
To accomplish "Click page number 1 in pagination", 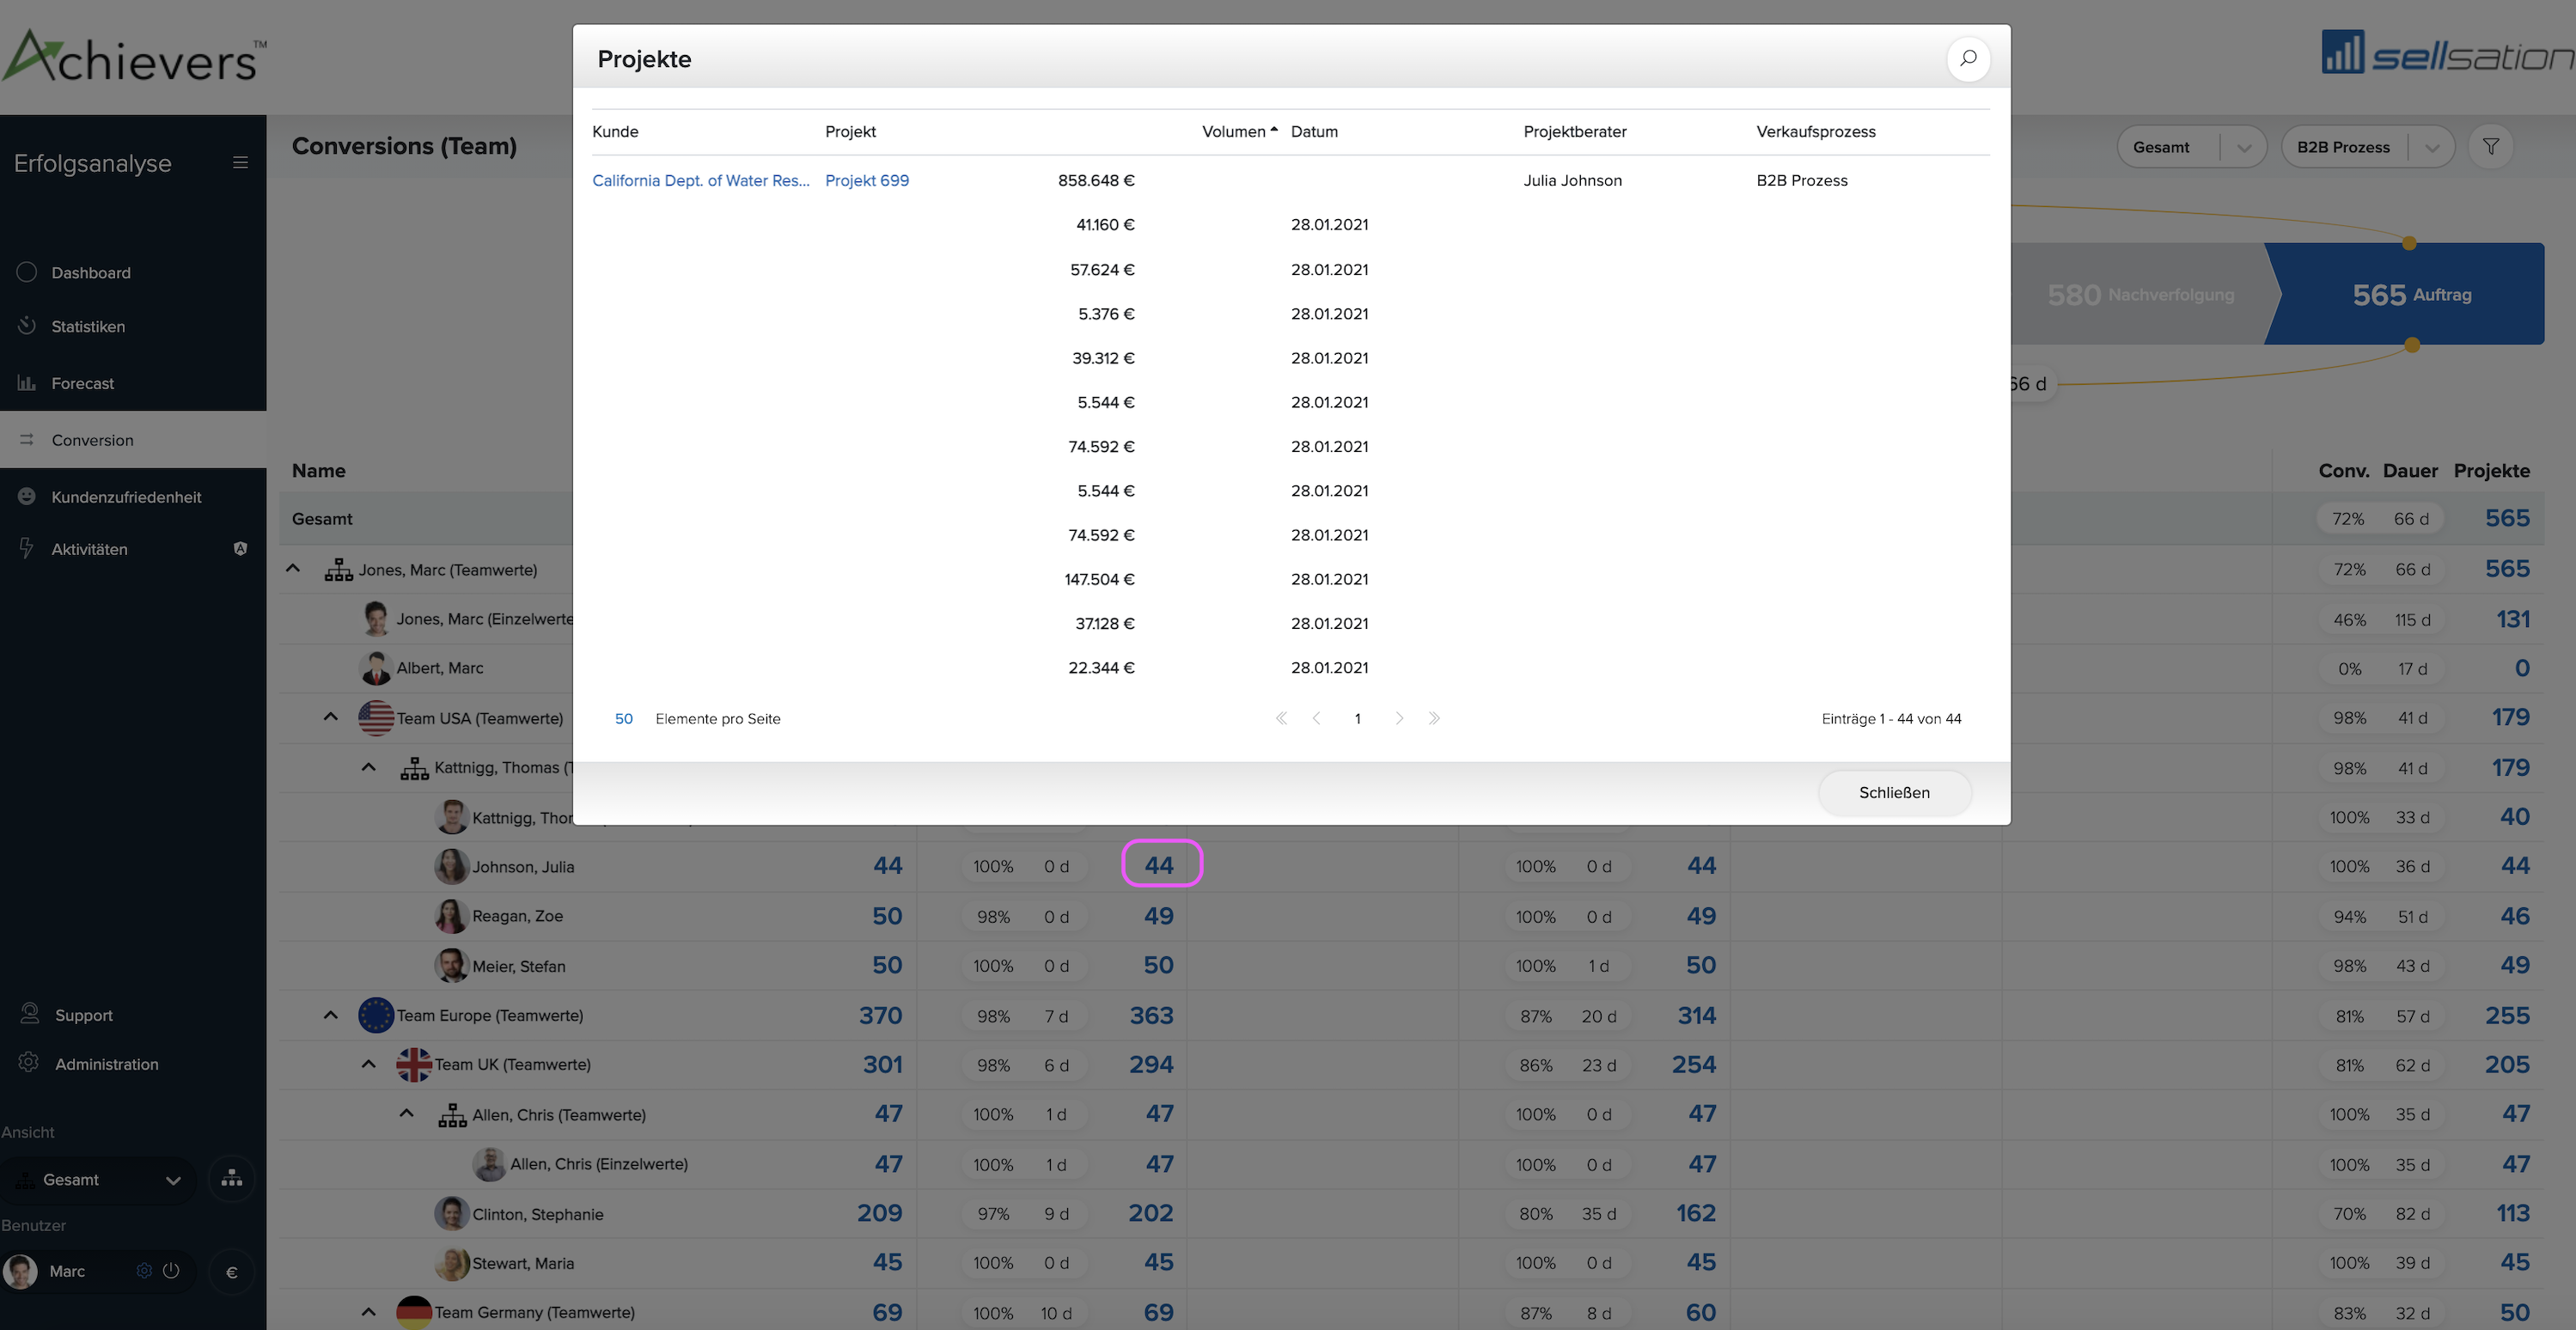I will pyautogui.click(x=1357, y=718).
